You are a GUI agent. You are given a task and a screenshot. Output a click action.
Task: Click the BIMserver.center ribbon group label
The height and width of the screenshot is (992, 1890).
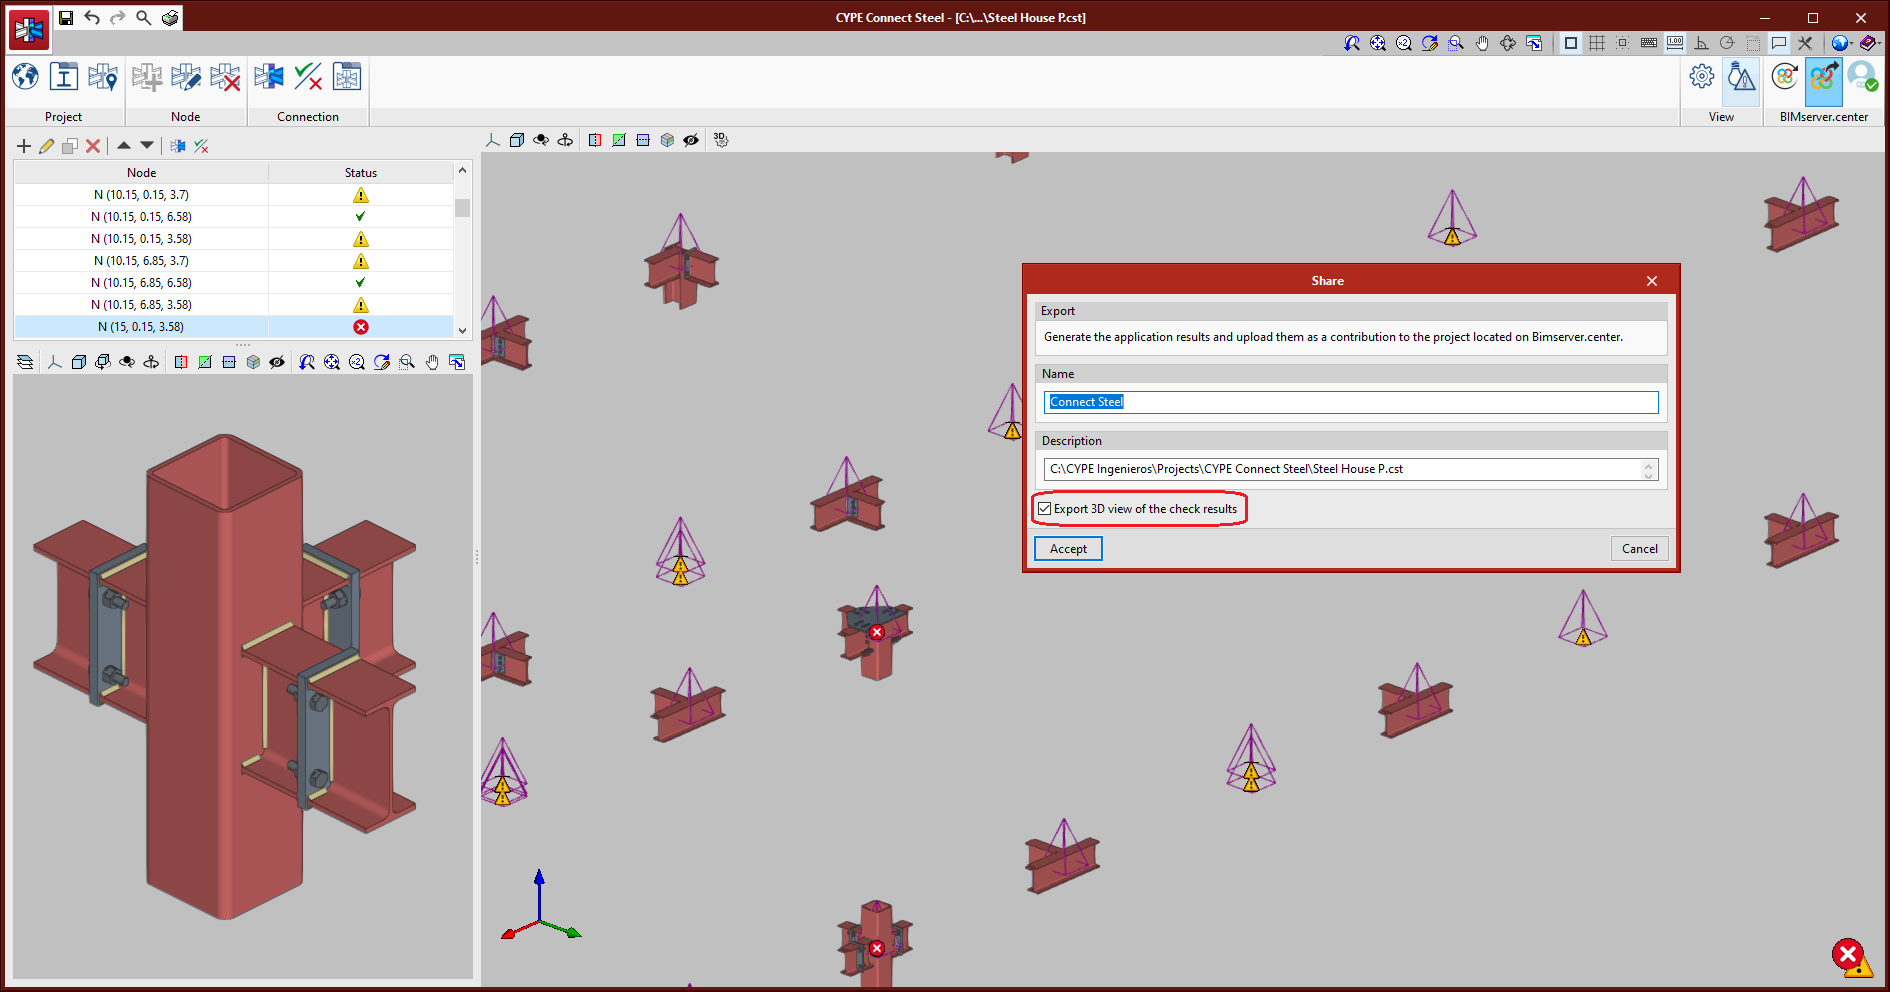(1824, 117)
